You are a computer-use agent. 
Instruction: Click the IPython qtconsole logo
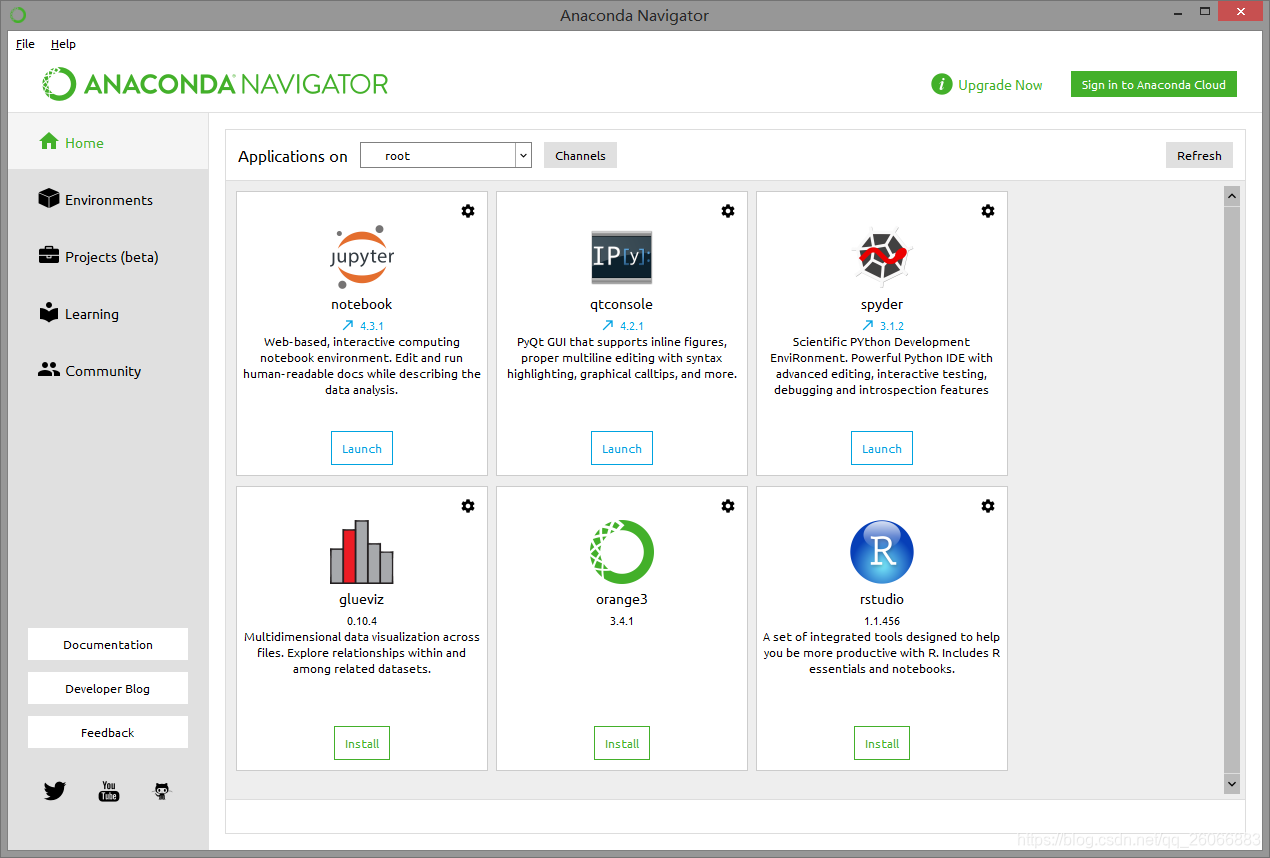tap(622, 257)
